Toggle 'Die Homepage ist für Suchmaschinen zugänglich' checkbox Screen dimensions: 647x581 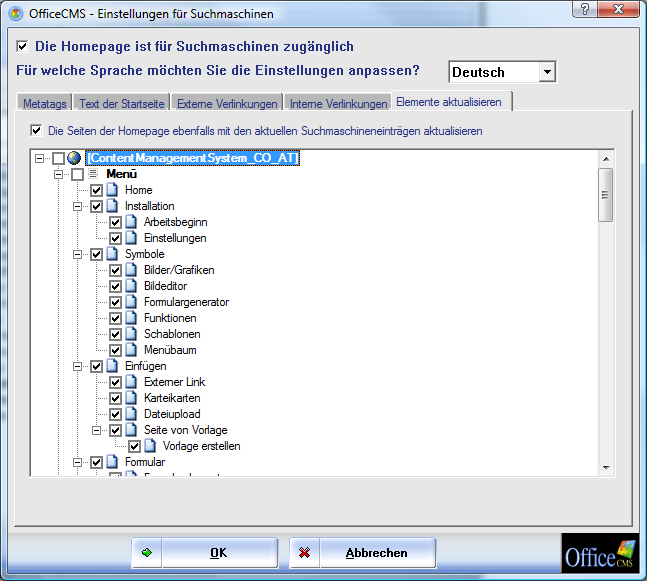(22, 46)
